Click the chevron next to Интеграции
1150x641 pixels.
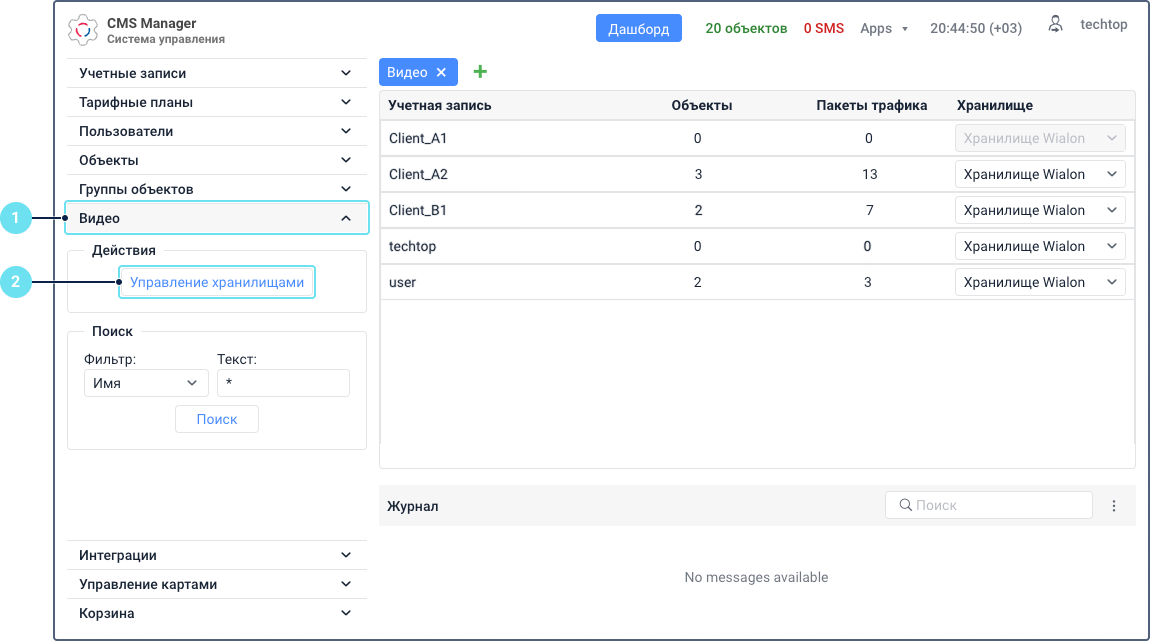tap(346, 554)
